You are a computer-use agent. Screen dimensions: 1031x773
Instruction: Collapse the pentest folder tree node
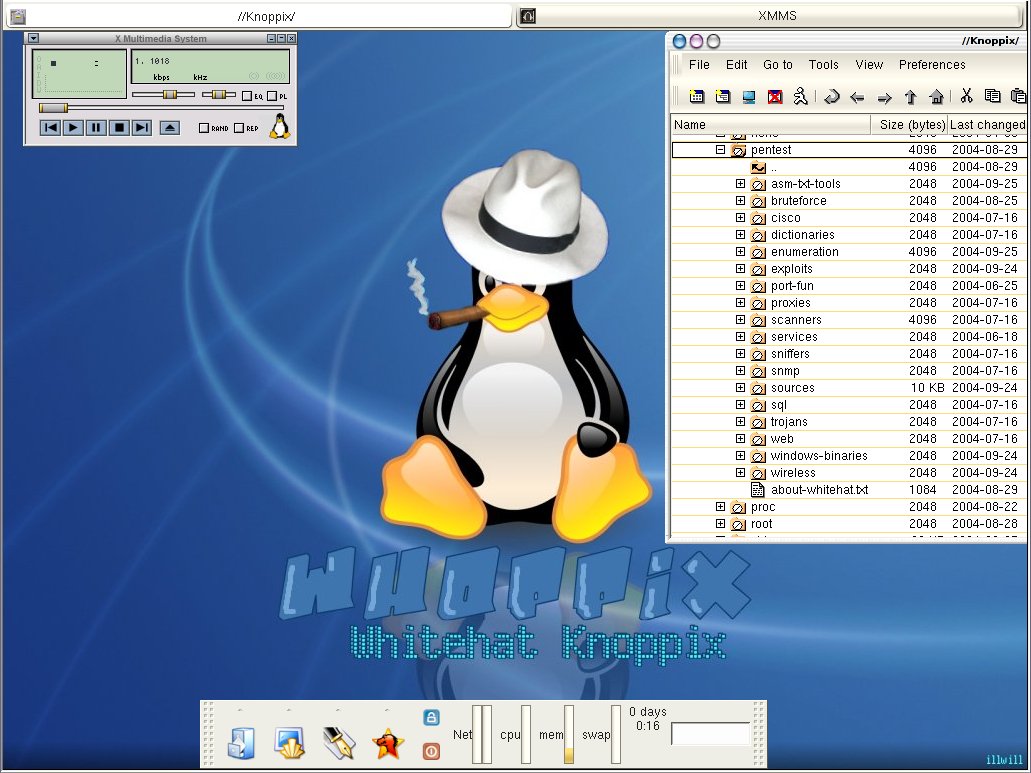[x=720, y=150]
